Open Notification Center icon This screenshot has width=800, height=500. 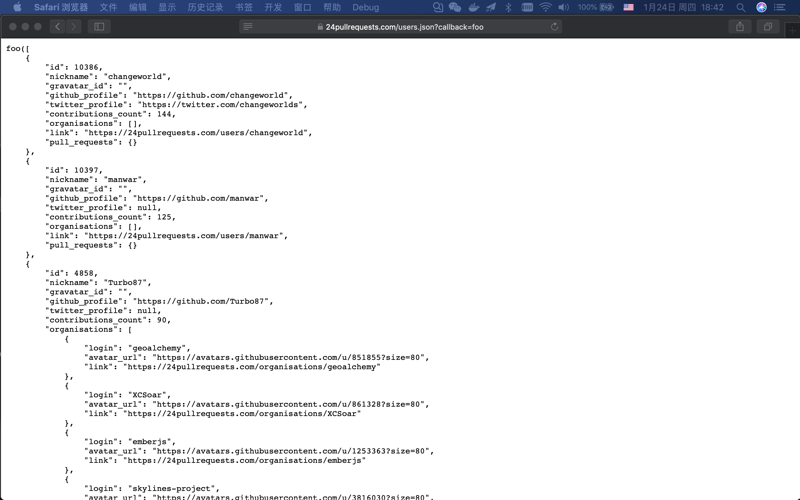tap(780, 7)
